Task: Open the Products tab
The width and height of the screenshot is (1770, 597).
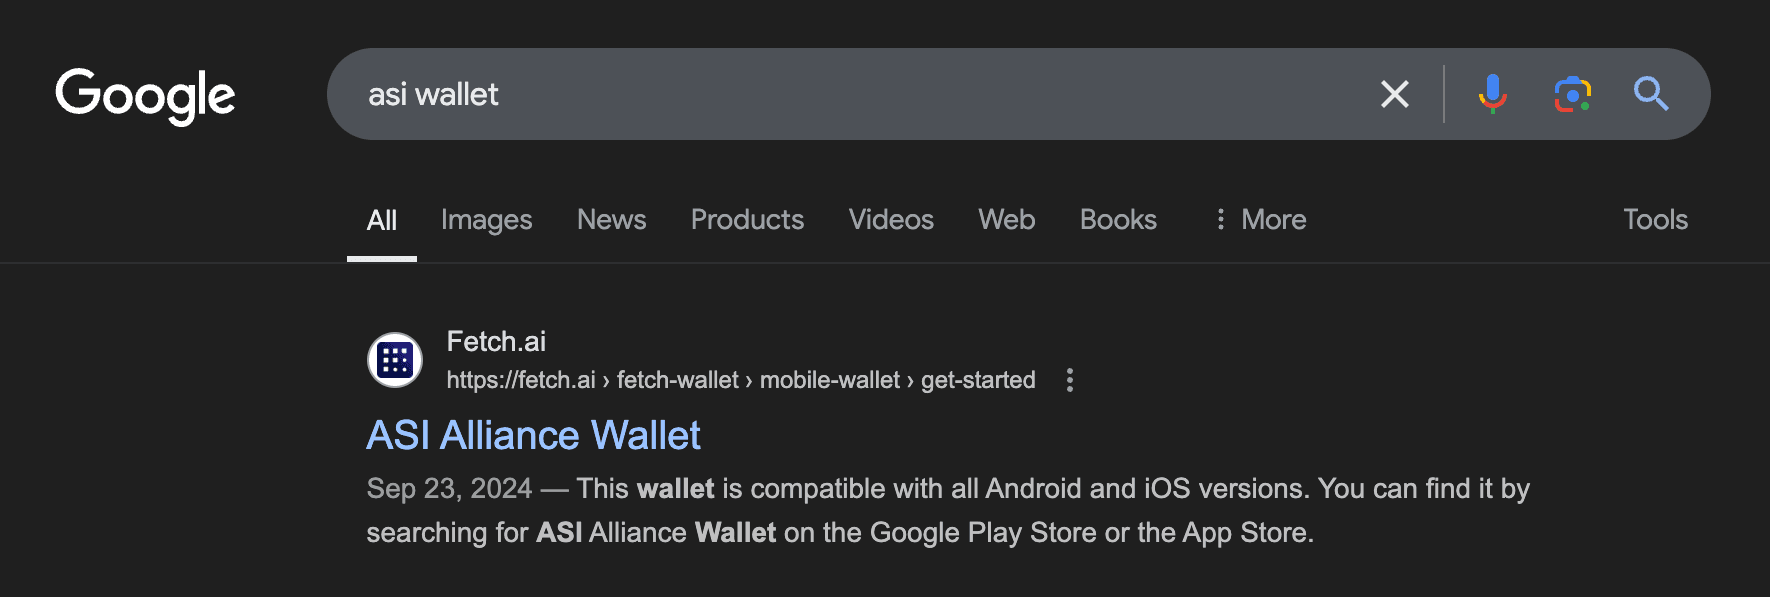Action: (747, 220)
